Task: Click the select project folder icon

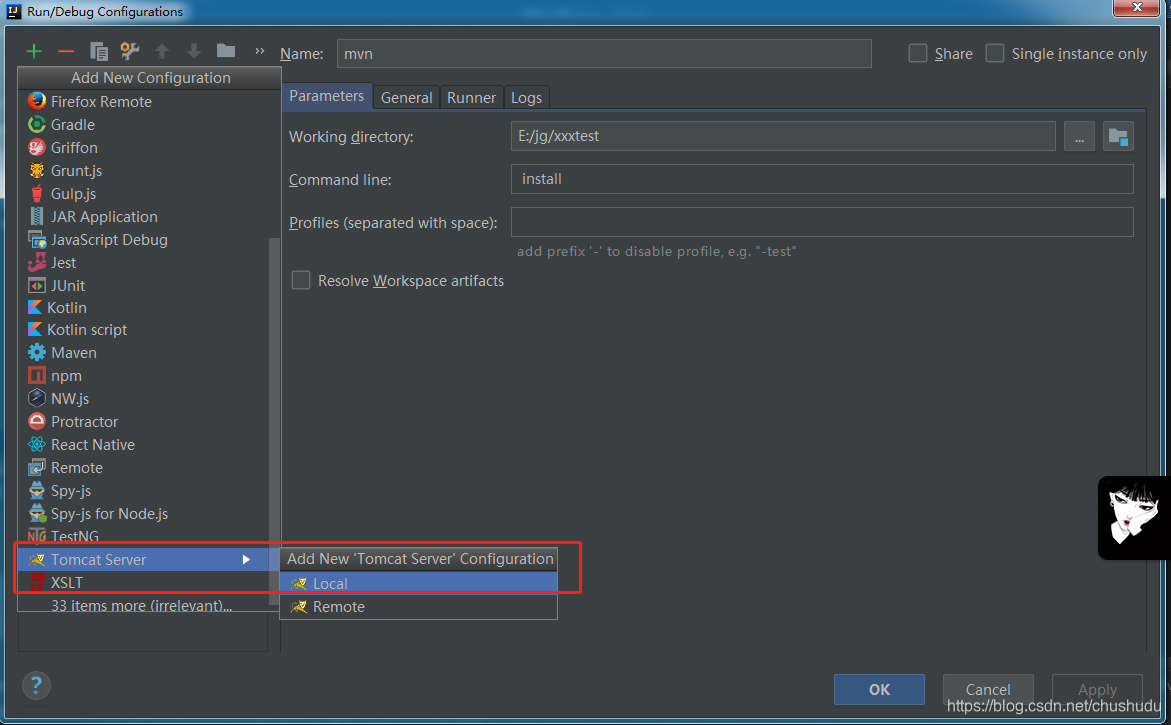Action: click(1118, 137)
